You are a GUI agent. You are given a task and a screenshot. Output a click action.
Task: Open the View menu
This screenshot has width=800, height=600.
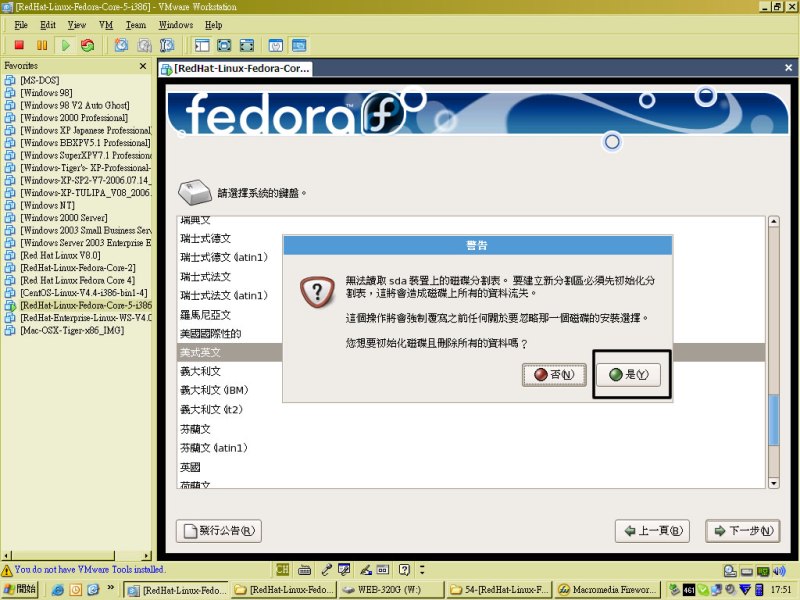tap(77, 24)
